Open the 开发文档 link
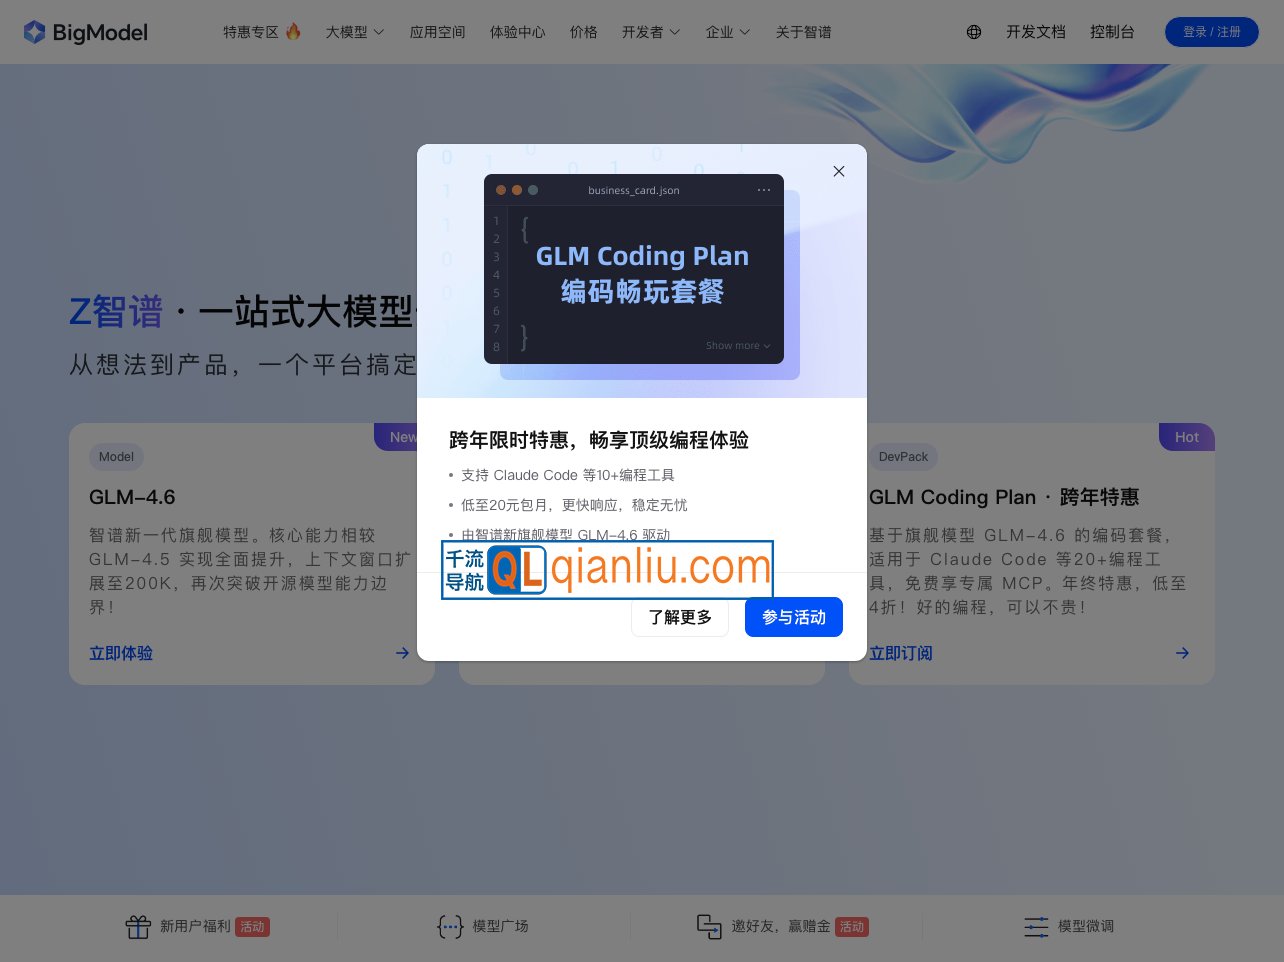Viewport: 1284px width, 962px height. coord(1036,32)
